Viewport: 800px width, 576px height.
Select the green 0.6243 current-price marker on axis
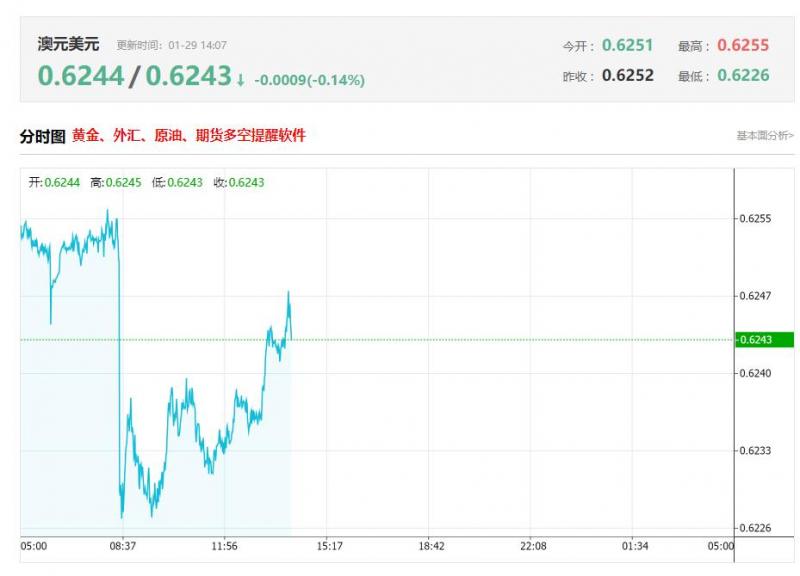[x=764, y=340]
